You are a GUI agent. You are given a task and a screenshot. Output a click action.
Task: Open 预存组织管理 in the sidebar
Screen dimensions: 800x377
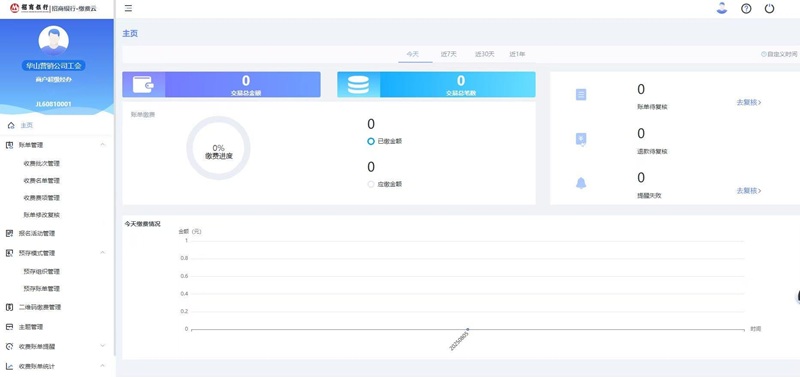click(x=42, y=272)
